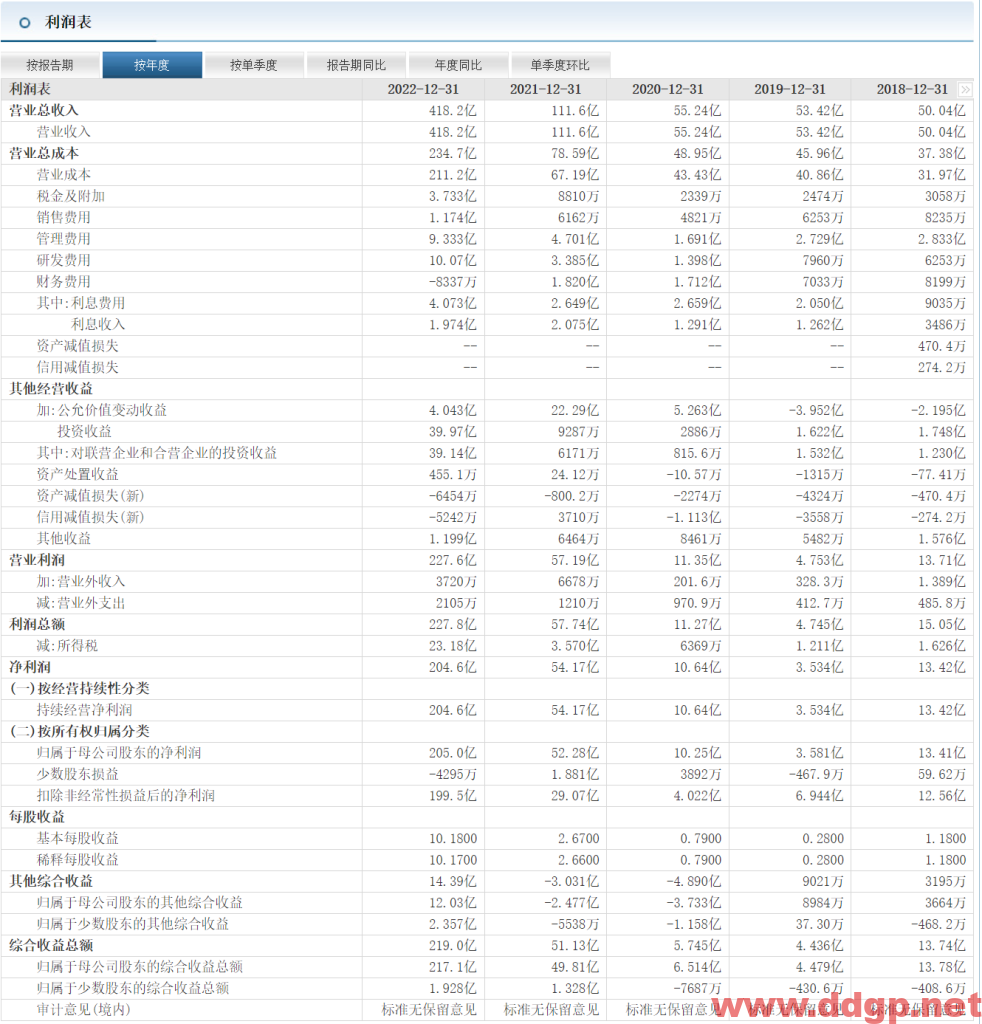
Task: Click the 营业收入 row label
Action: (63, 132)
